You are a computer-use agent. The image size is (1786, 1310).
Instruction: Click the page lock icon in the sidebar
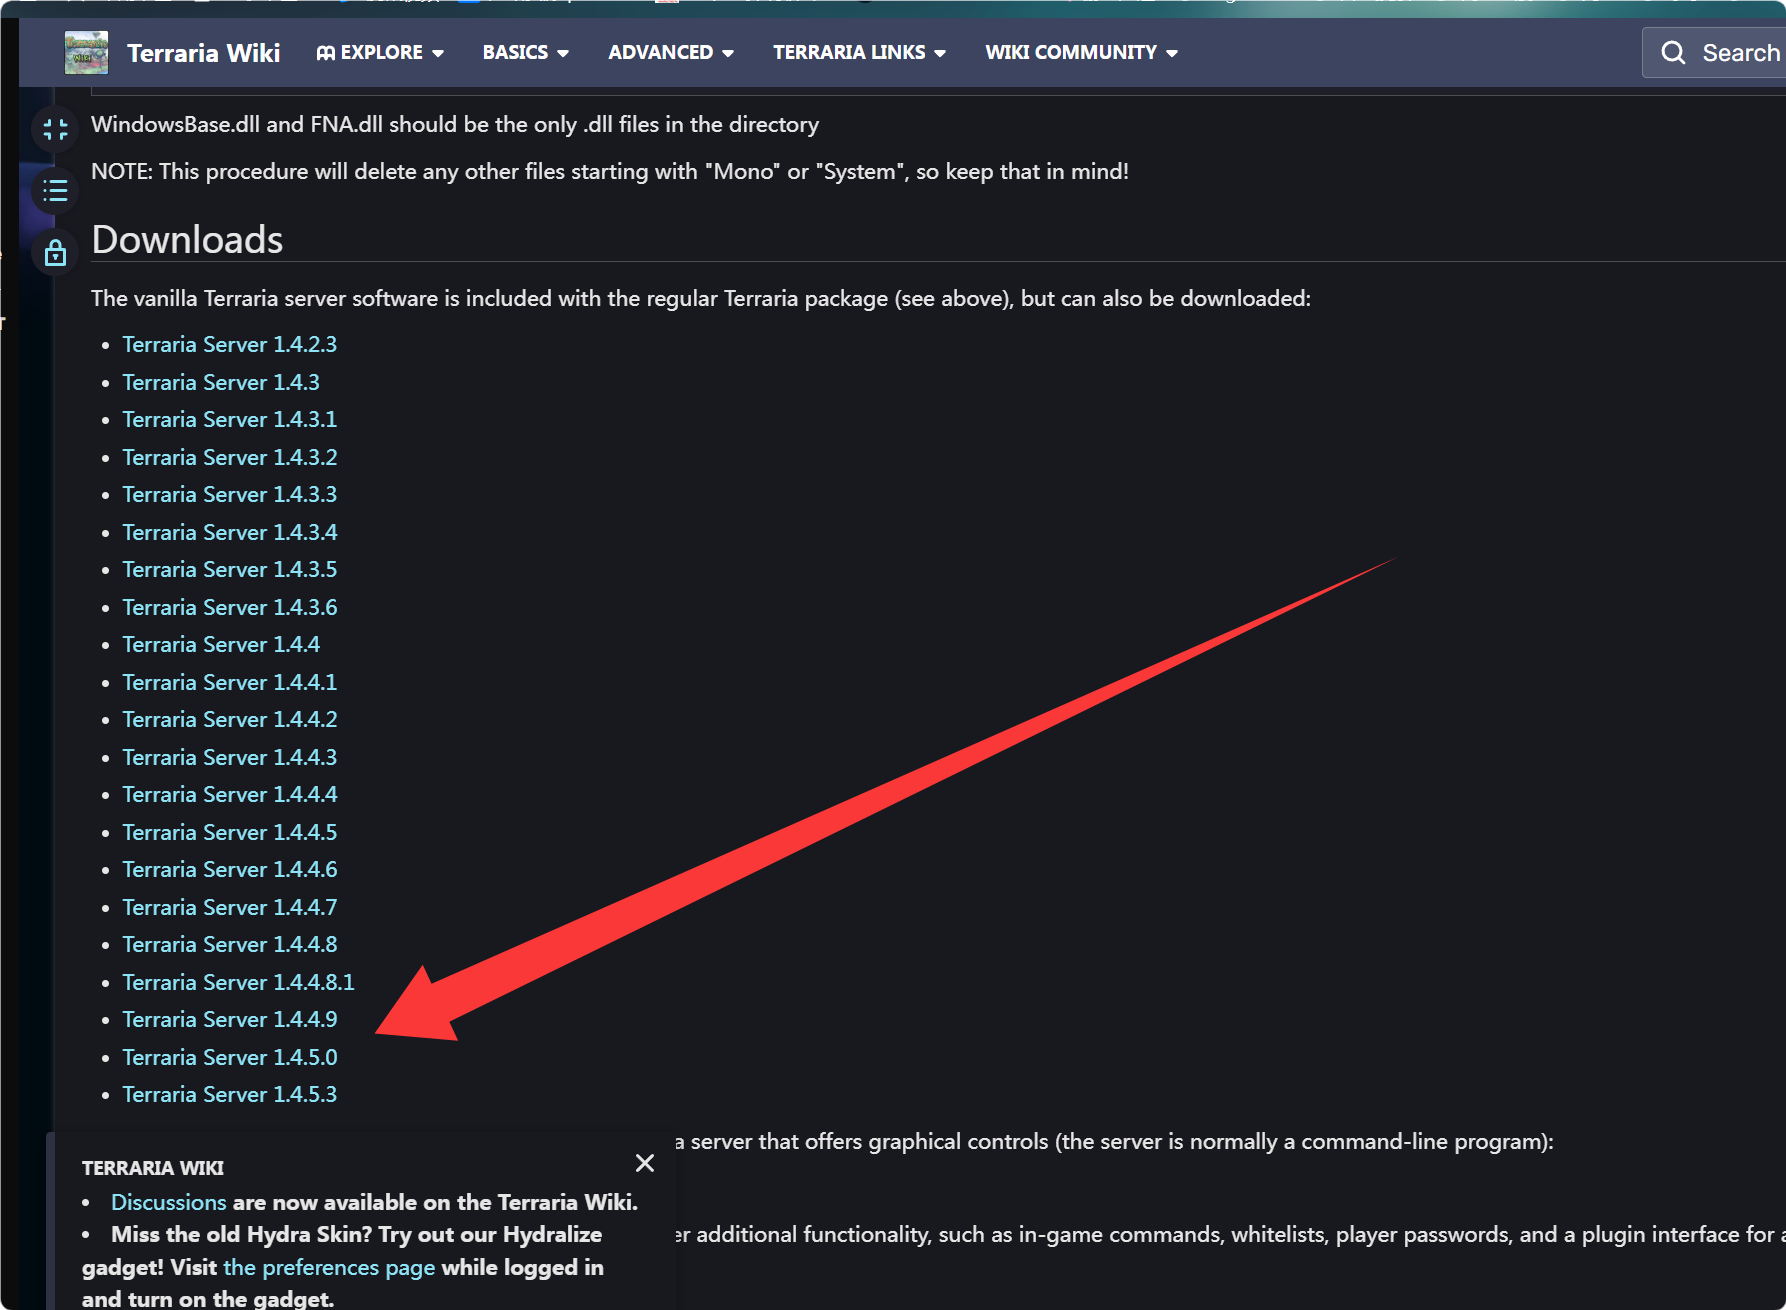point(56,253)
